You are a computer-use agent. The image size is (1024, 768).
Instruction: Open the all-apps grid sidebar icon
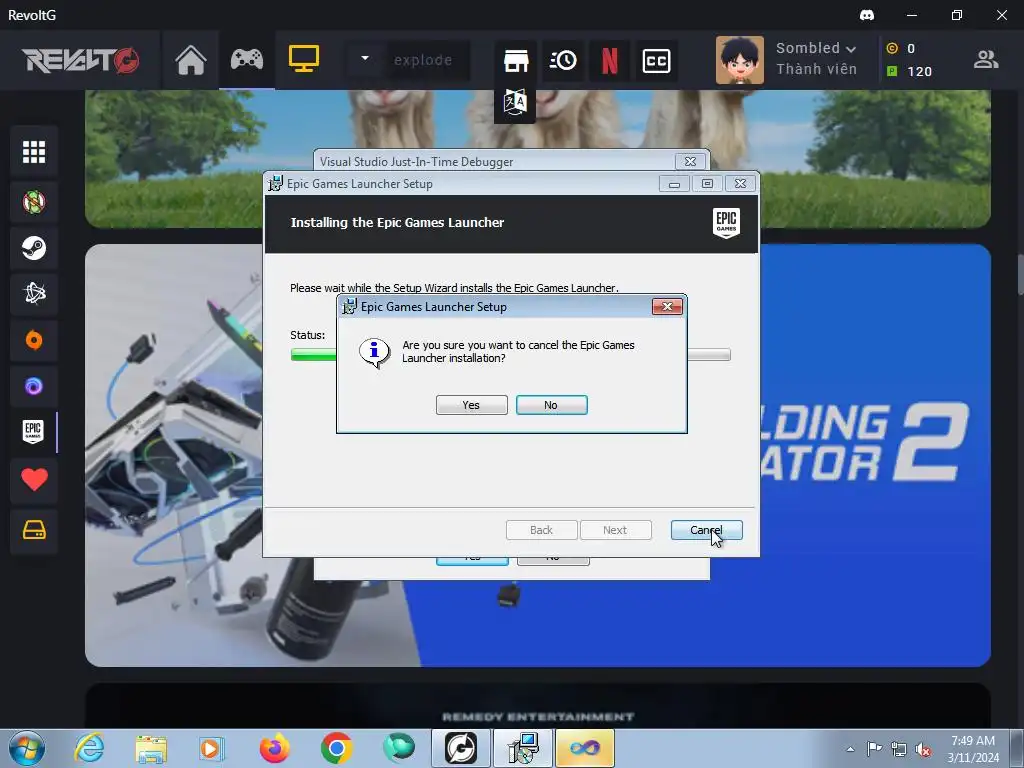coord(34,152)
